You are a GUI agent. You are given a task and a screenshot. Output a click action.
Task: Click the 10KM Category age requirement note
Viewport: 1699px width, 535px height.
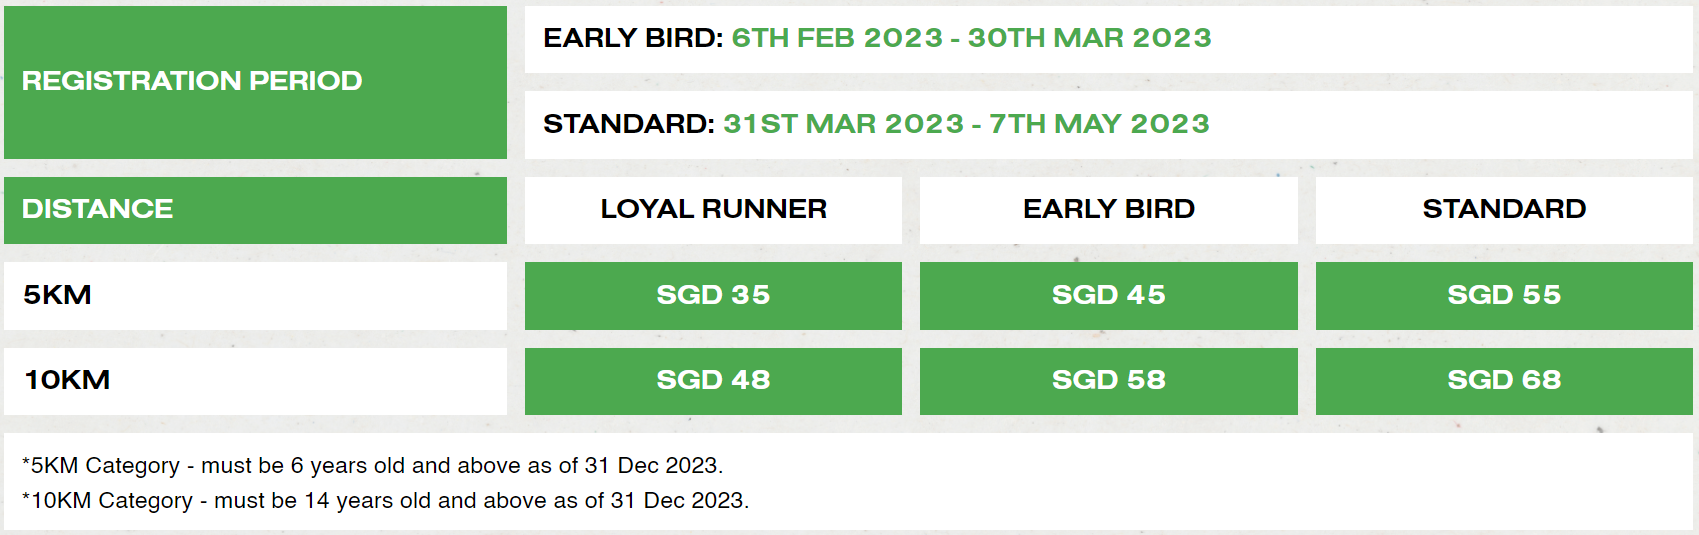click(x=385, y=500)
